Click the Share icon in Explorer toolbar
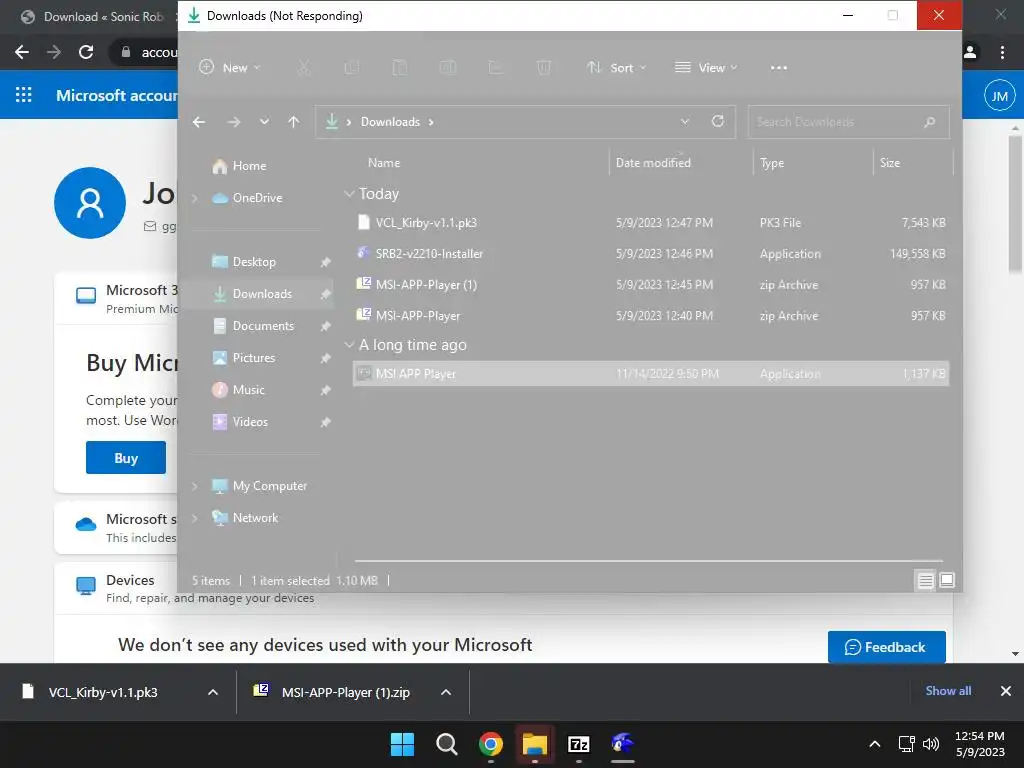Screen dimensions: 1024x768 coord(496,67)
